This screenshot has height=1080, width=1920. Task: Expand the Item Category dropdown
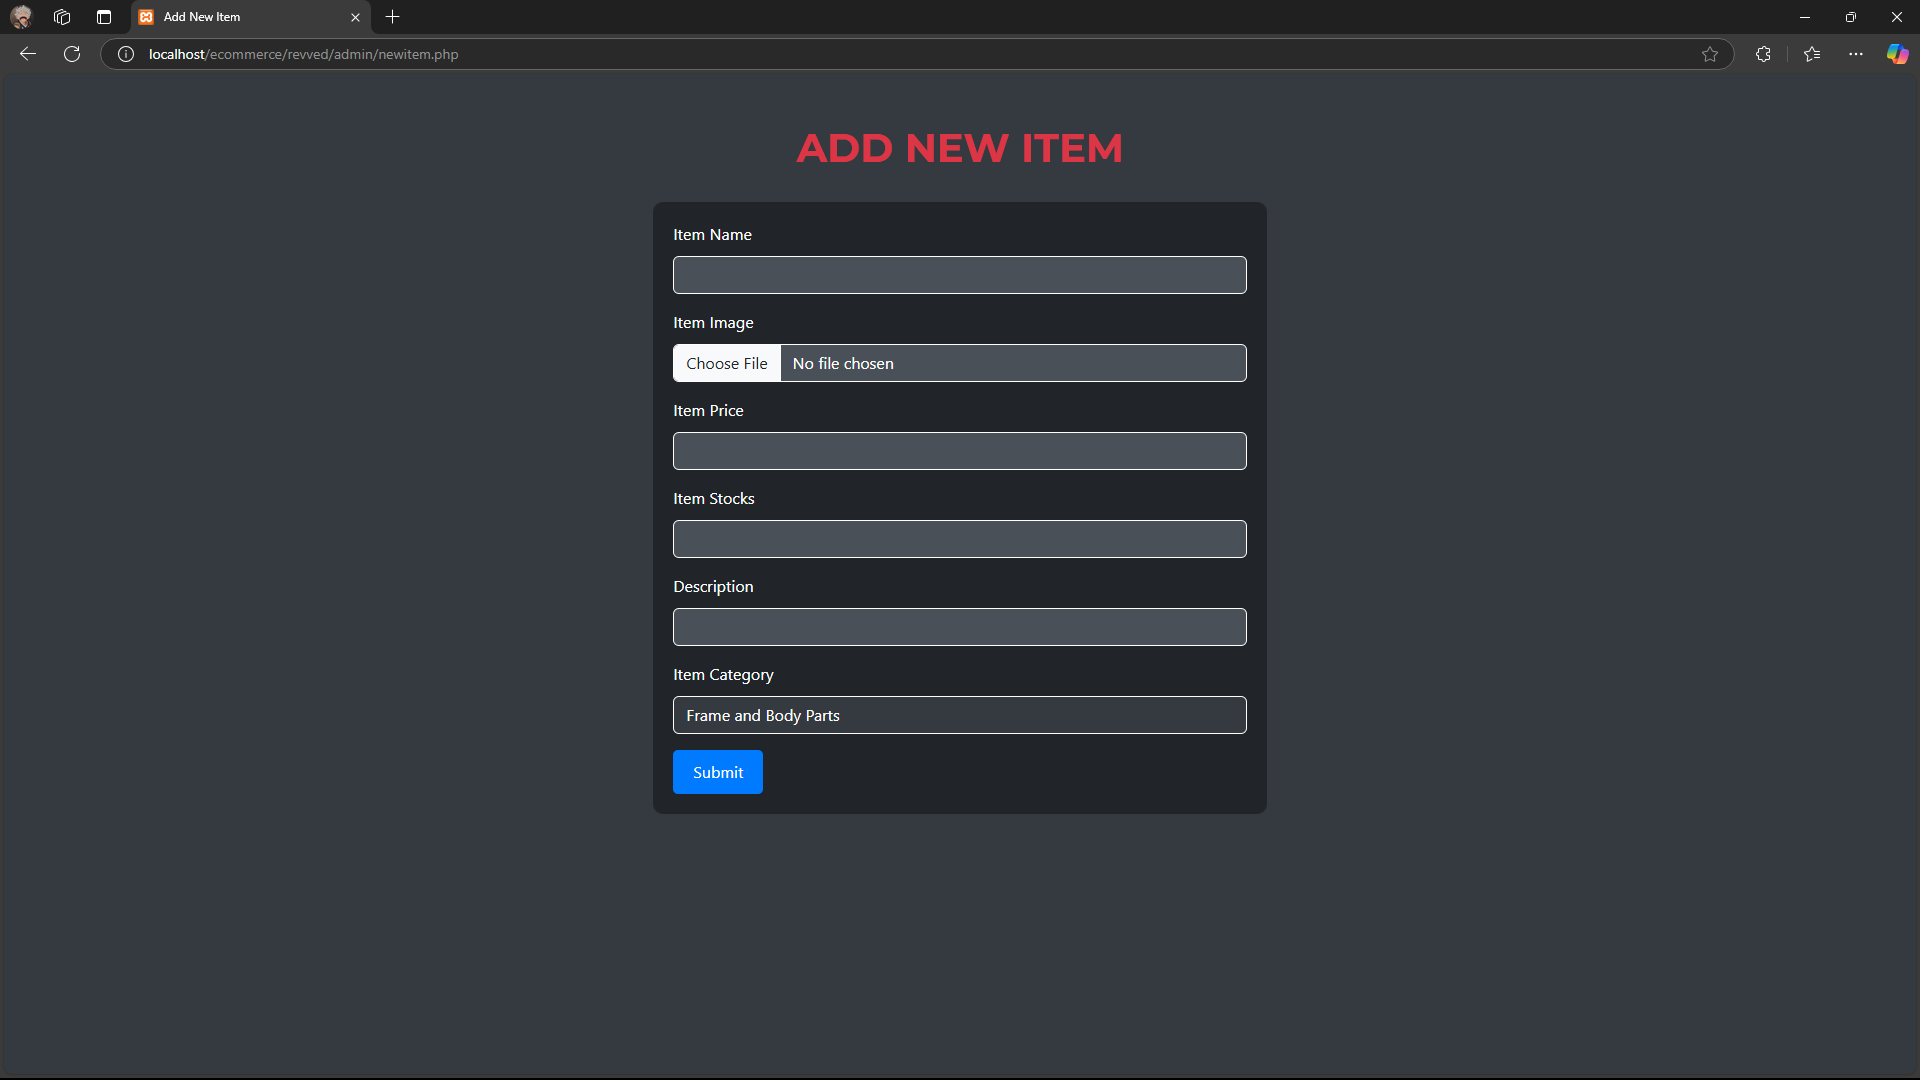[x=960, y=715]
